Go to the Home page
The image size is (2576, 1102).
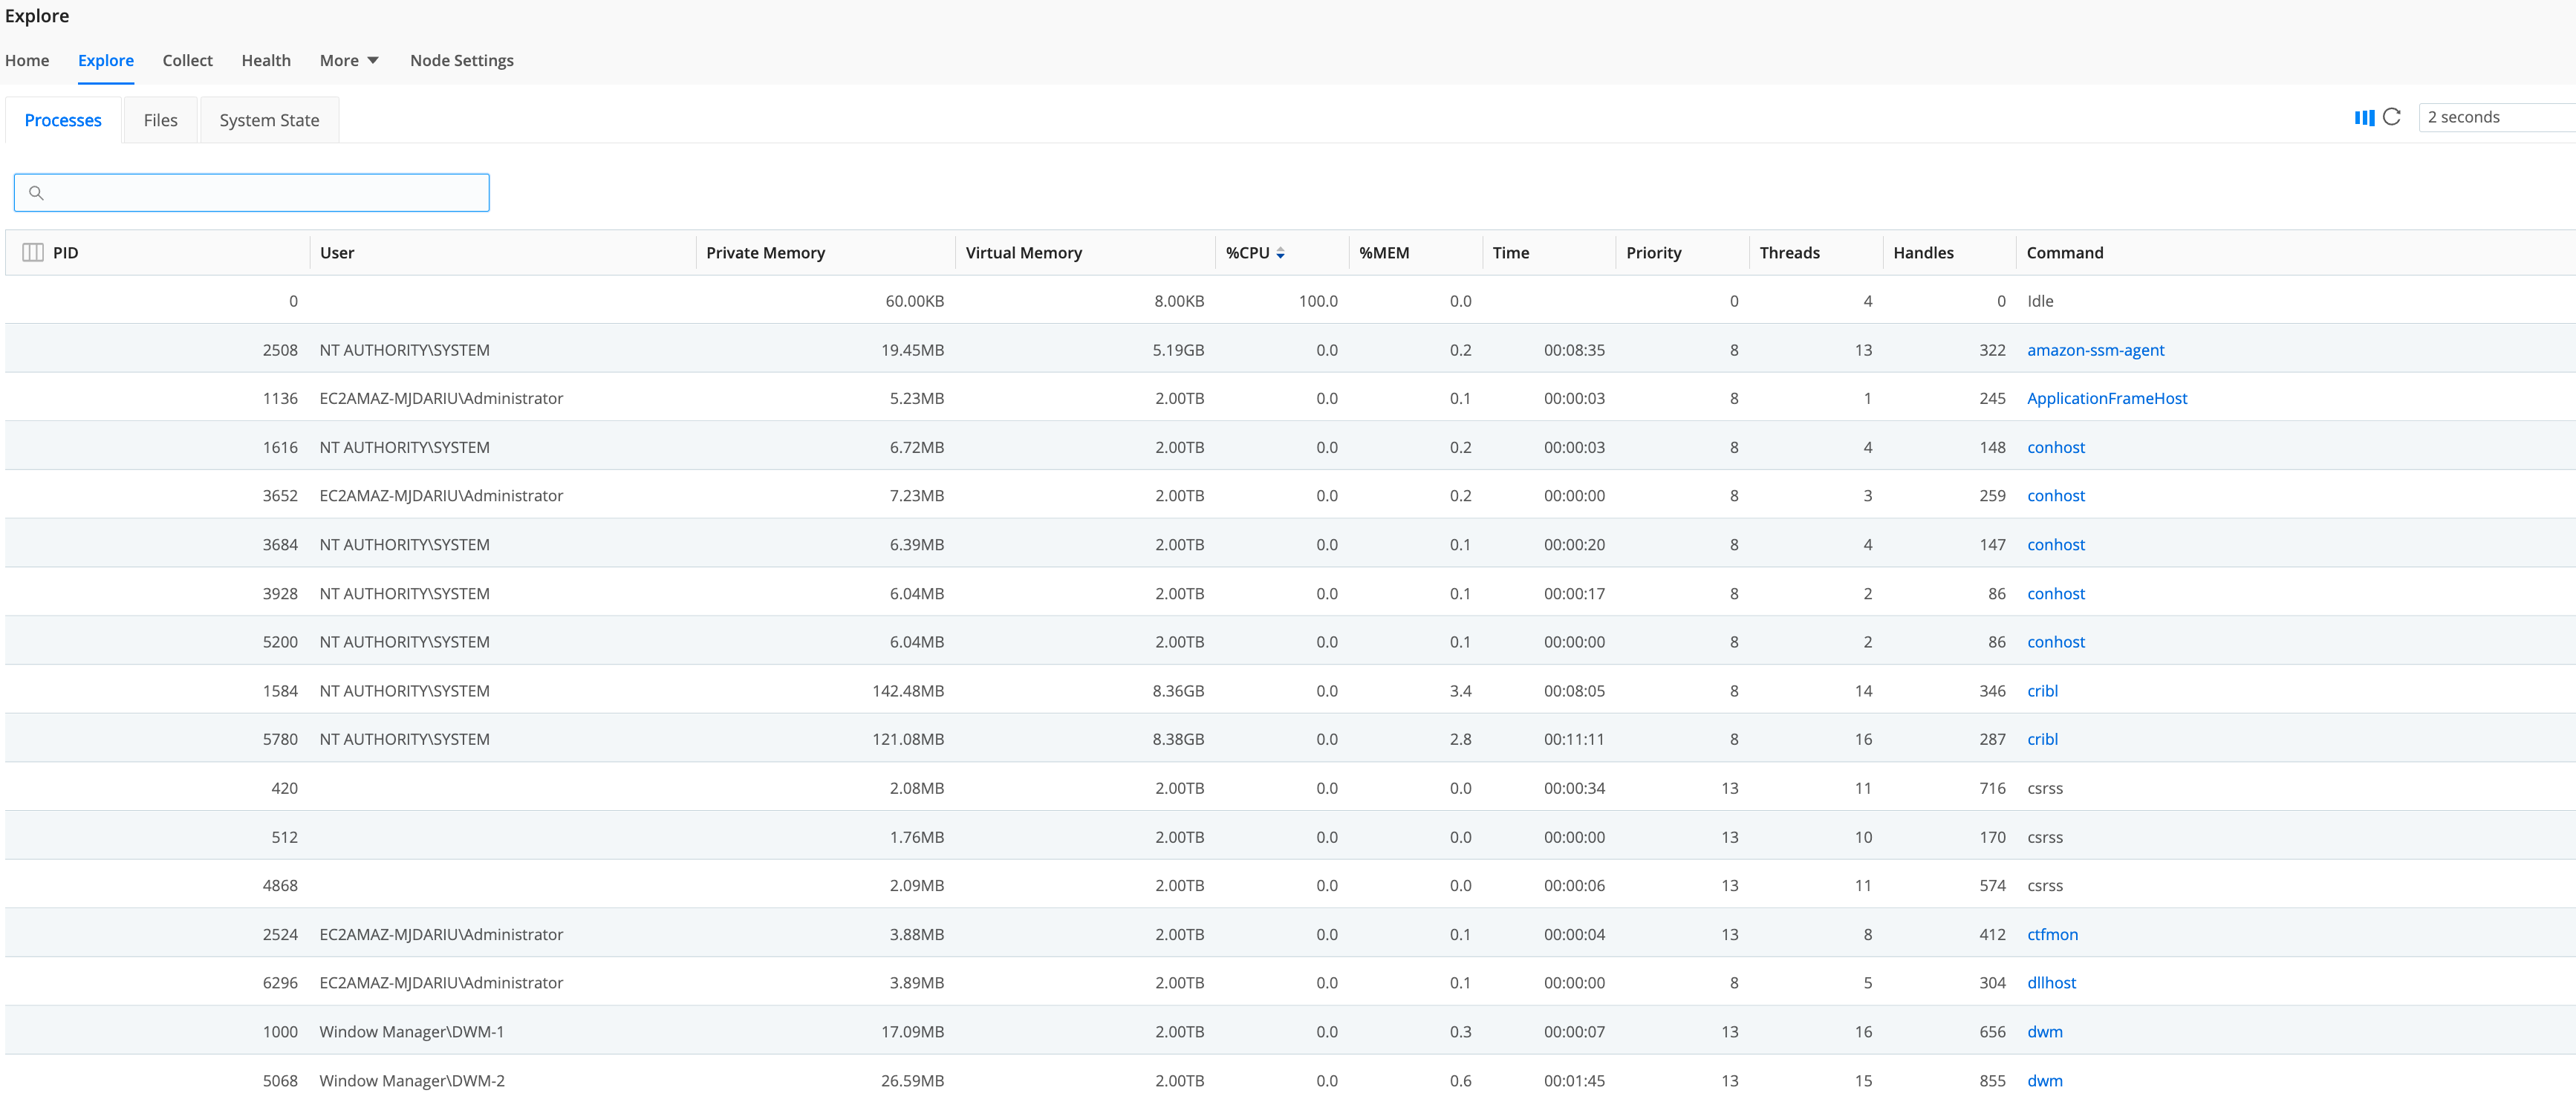[27, 60]
